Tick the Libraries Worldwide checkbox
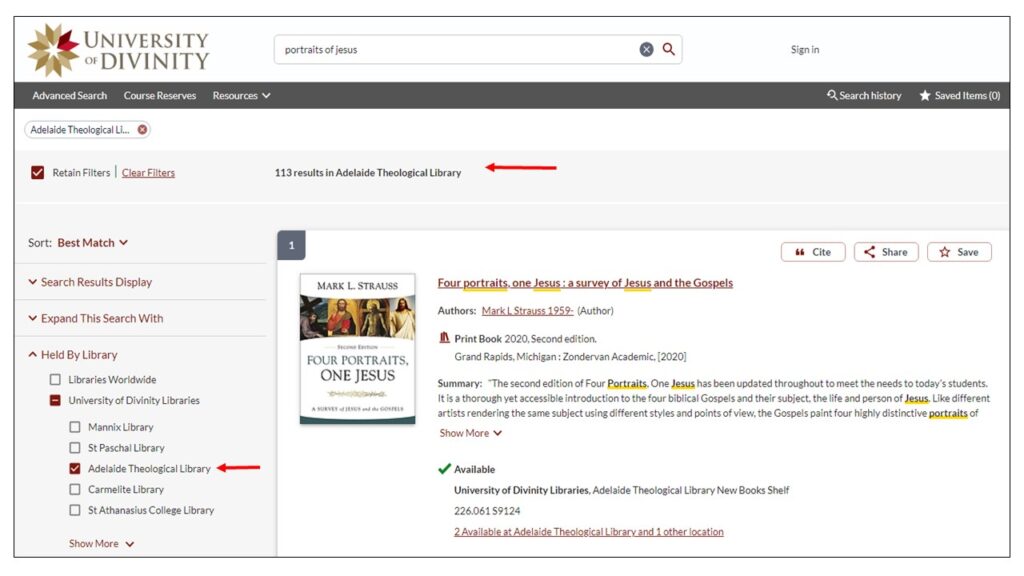This screenshot has width=1024, height=576. click(x=55, y=380)
